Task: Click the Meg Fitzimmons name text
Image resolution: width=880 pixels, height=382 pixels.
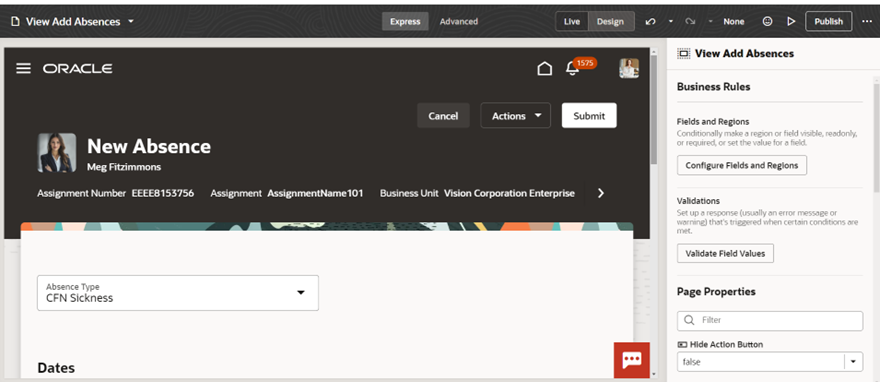Action: (124, 167)
